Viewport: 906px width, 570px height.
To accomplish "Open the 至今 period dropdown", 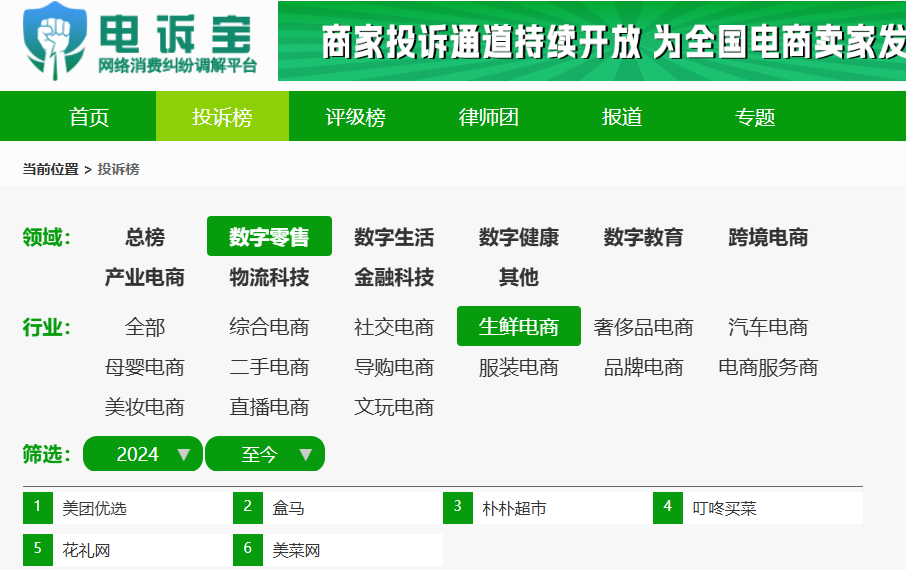I will (x=265, y=454).
